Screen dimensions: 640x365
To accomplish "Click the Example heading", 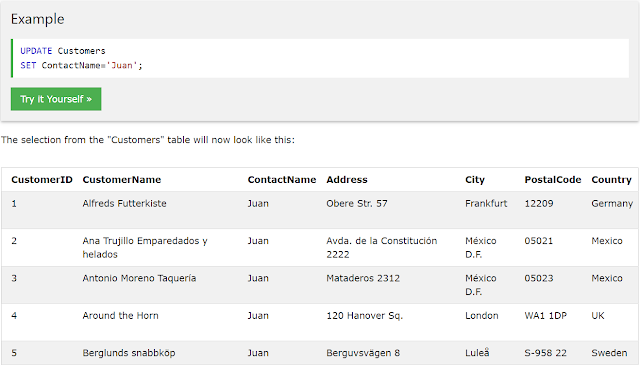I will tap(38, 19).
